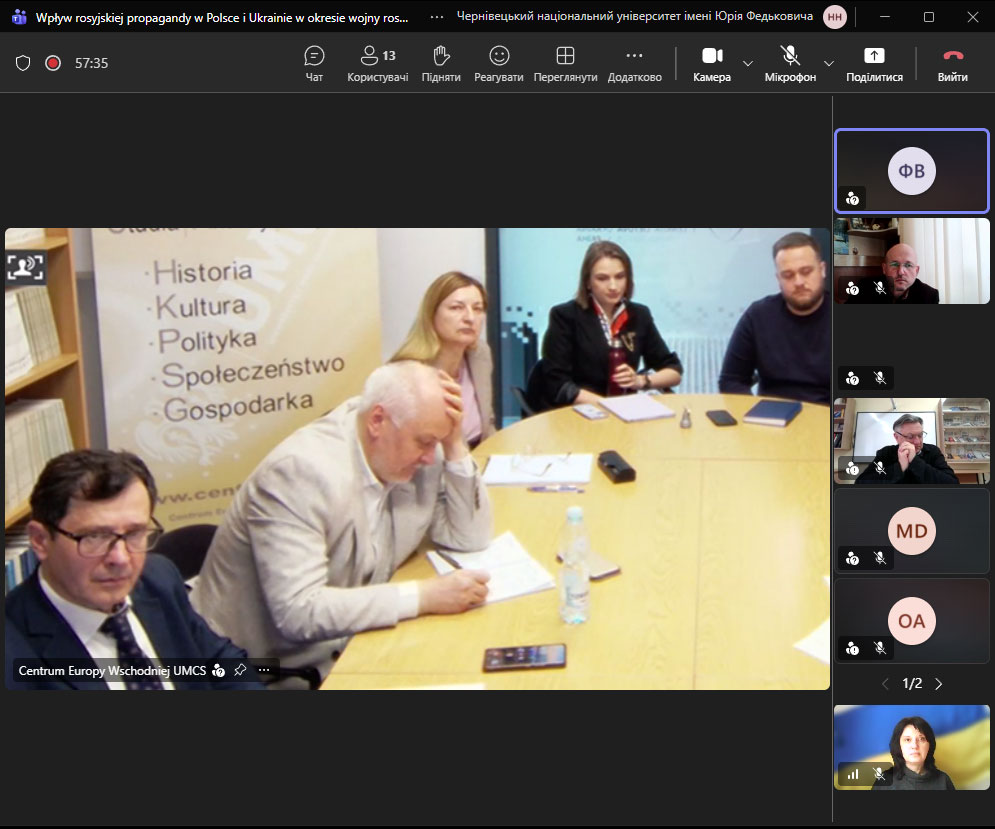This screenshot has height=829, width=995.
Task: Change layout via Переглянути
Action: [565, 64]
